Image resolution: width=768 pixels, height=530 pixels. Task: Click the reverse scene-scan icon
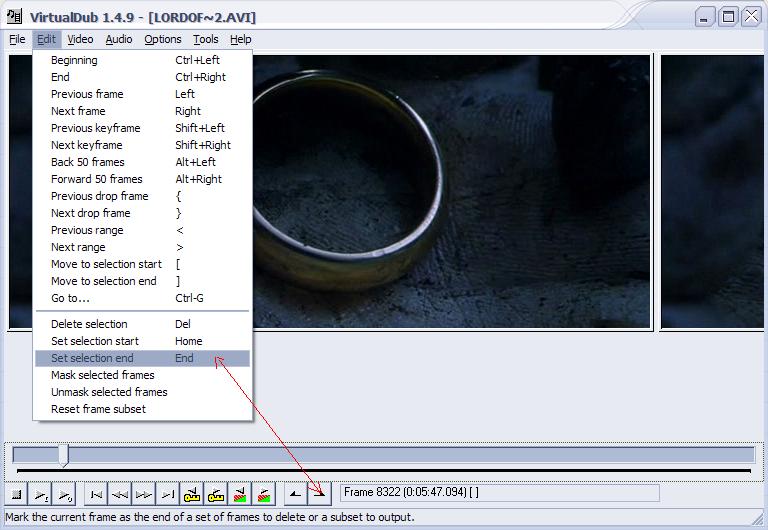[x=240, y=494]
